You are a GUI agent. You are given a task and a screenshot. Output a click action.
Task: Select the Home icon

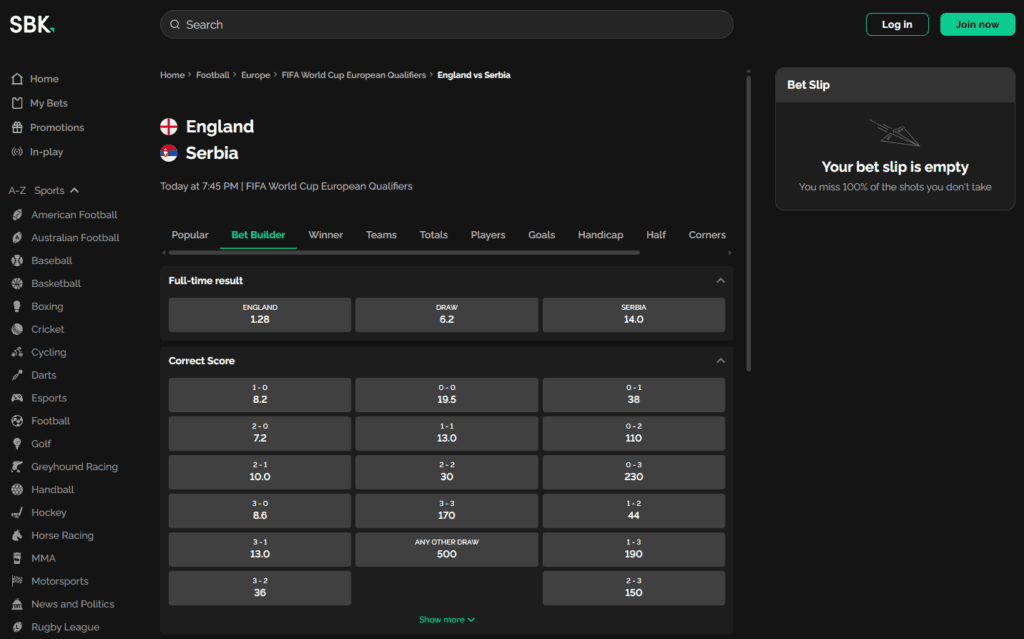(18, 78)
